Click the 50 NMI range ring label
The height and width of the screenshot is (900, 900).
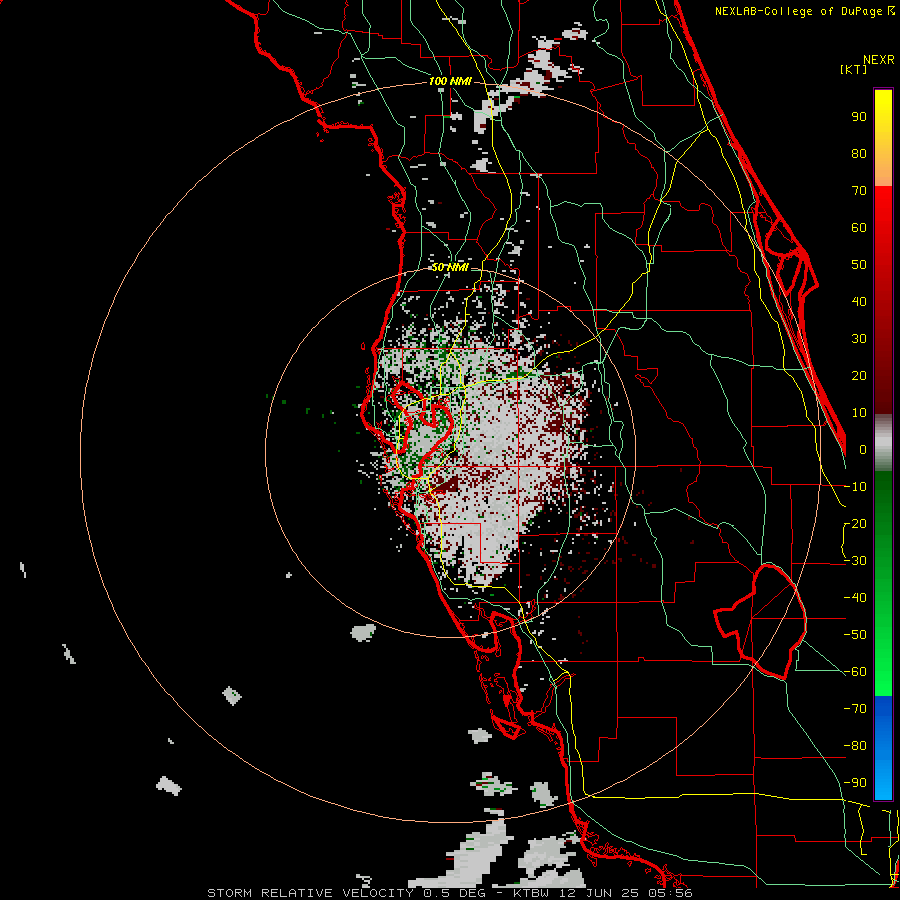(x=450, y=267)
